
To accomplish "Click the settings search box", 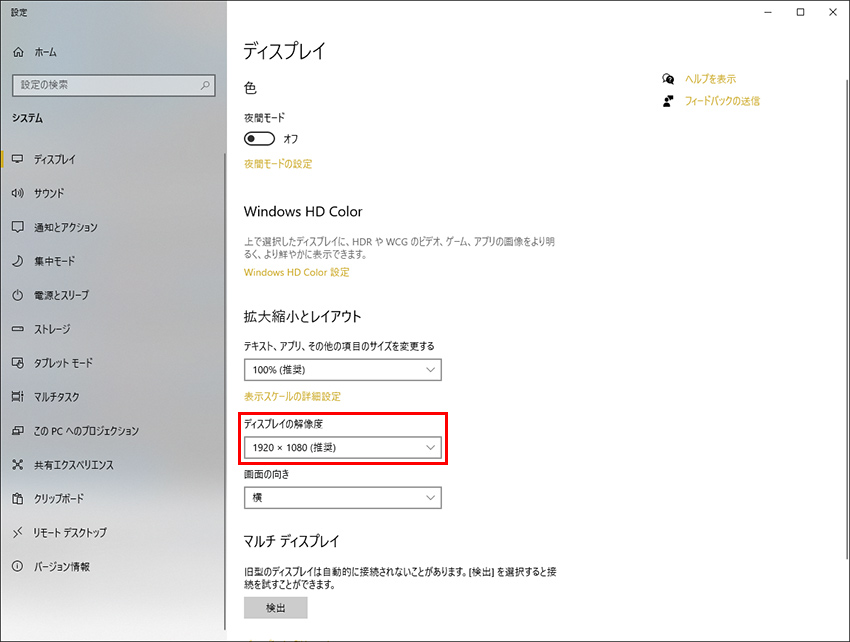I will [x=113, y=85].
